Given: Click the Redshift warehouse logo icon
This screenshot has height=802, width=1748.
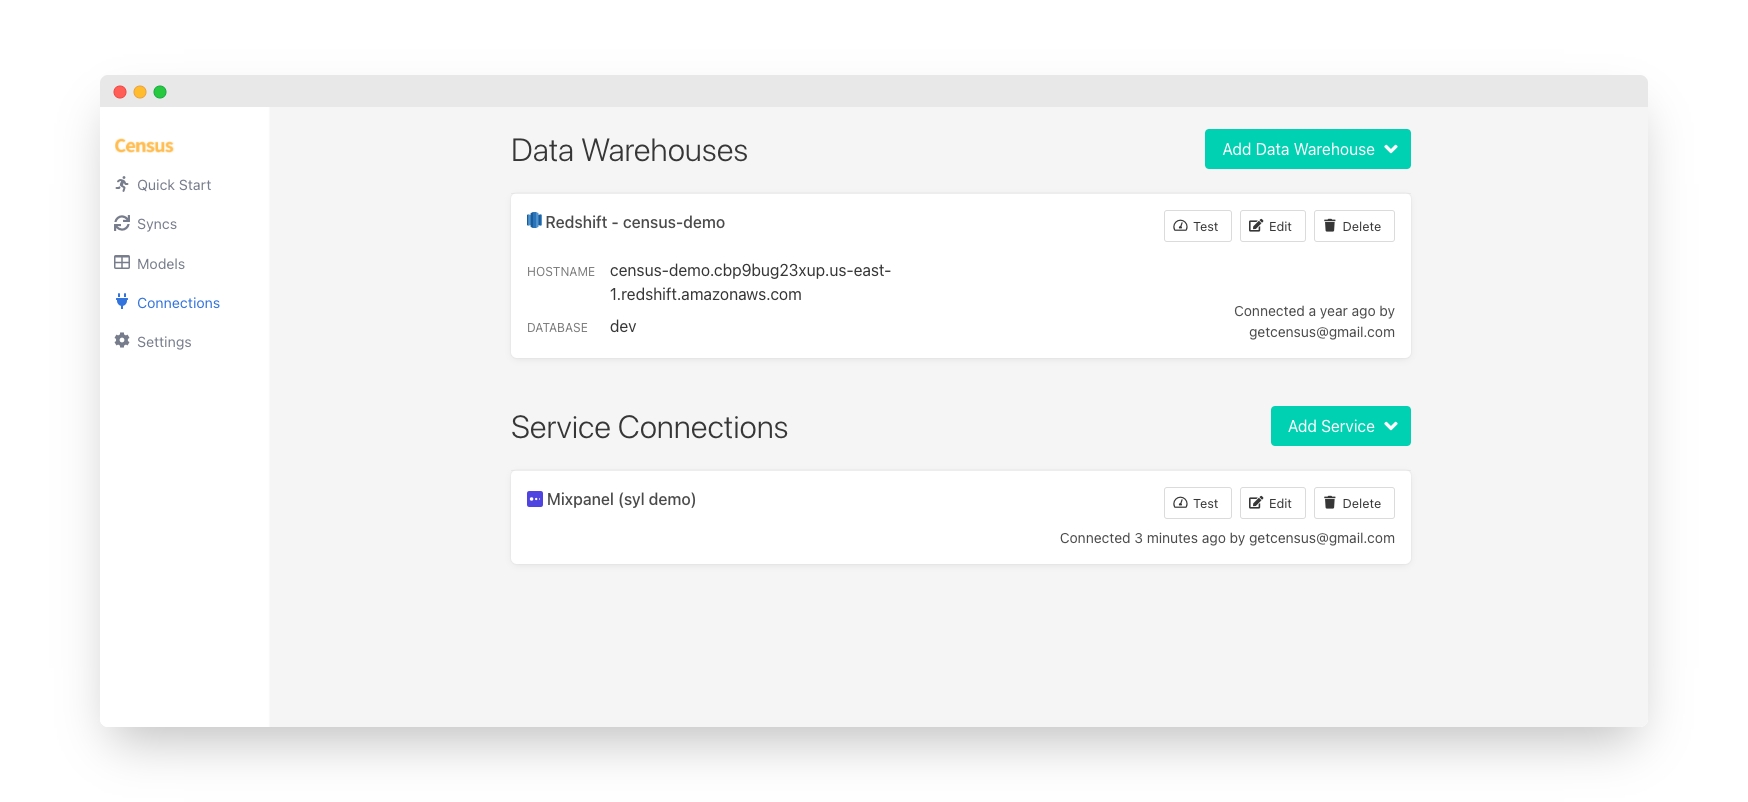Looking at the screenshot, I should coord(534,220).
